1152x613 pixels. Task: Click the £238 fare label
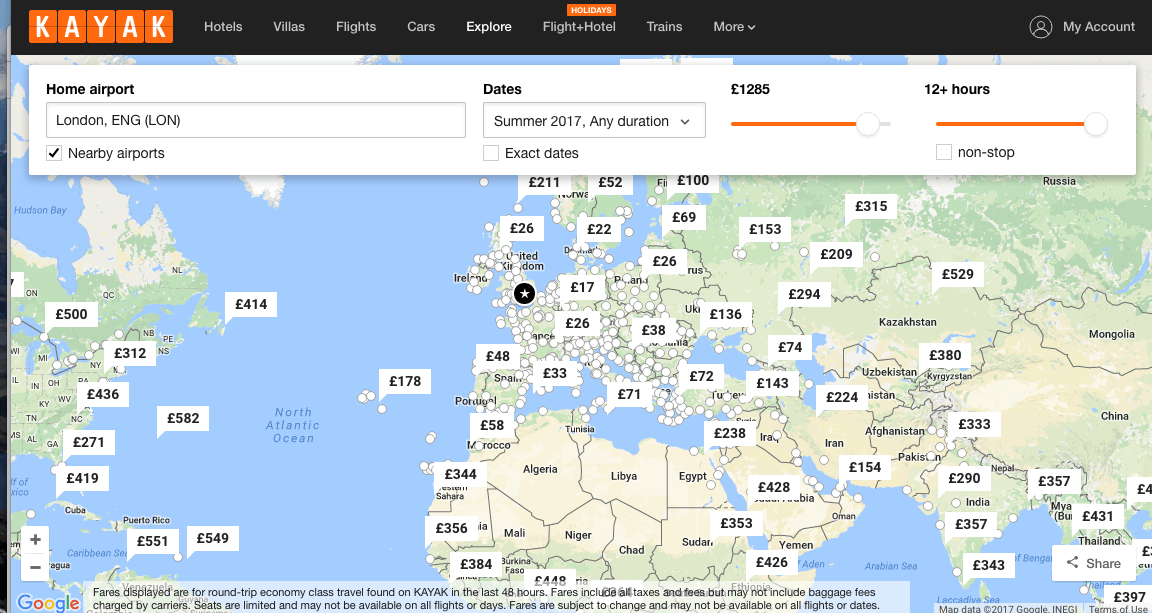coord(730,433)
